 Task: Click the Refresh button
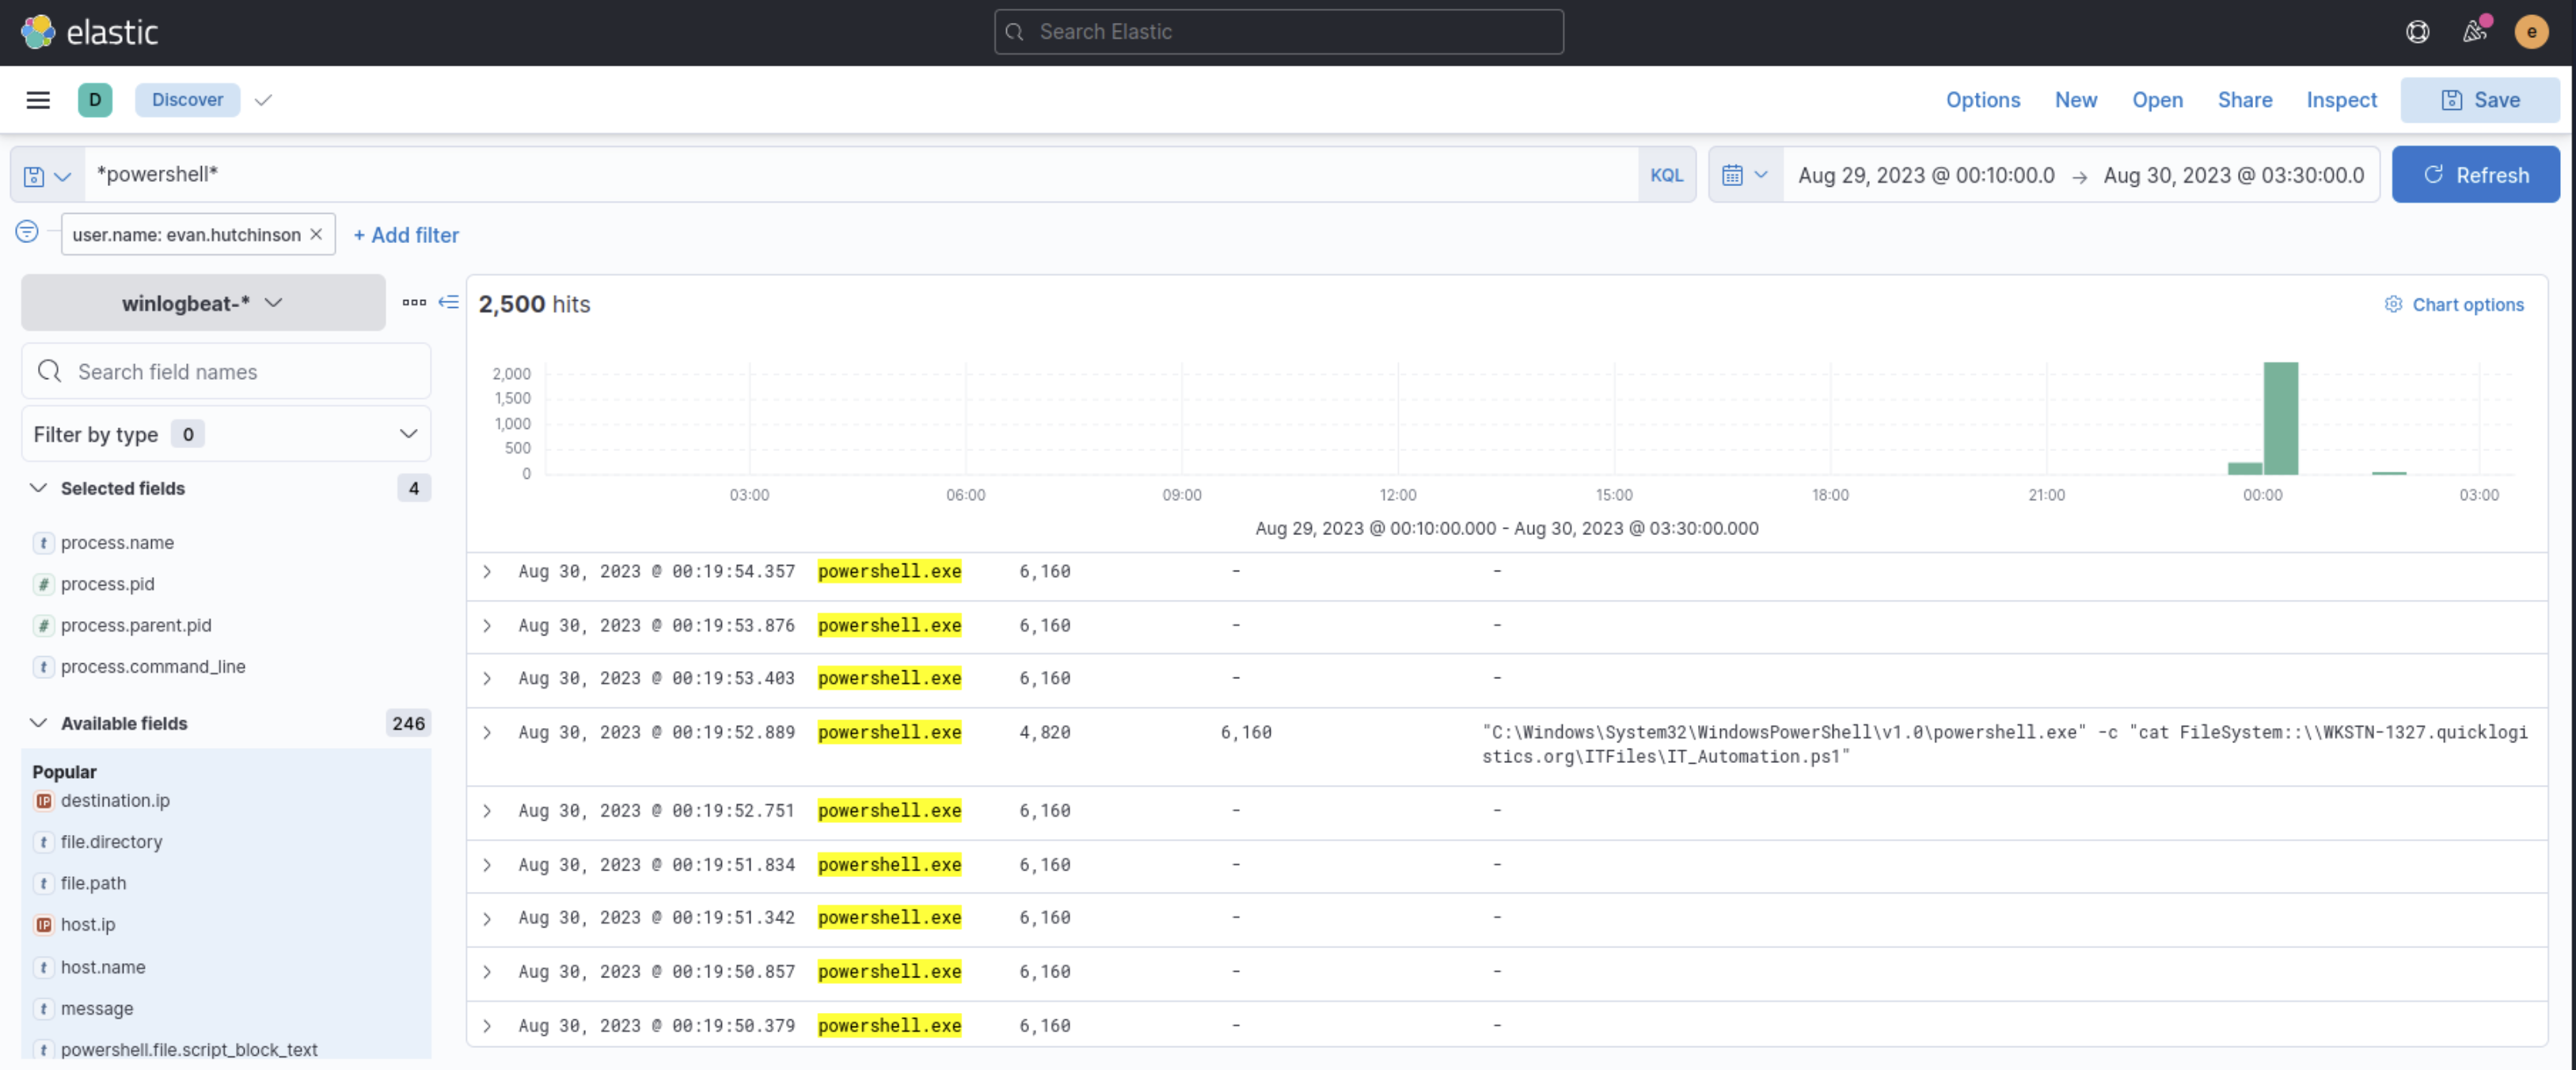pos(2475,175)
